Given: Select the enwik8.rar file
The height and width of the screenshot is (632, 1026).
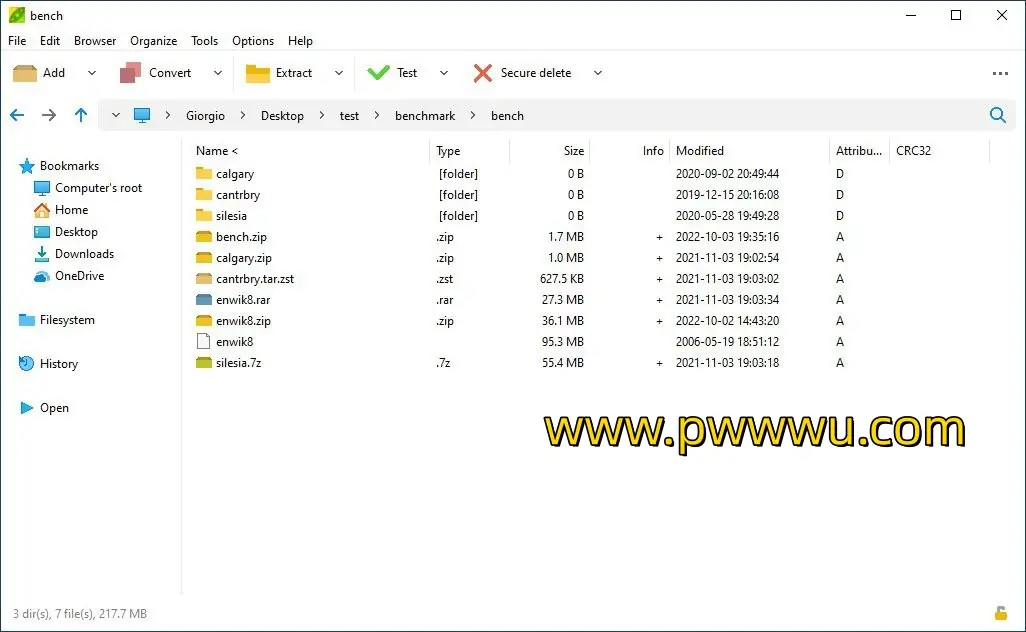Looking at the screenshot, I should pyautogui.click(x=242, y=300).
